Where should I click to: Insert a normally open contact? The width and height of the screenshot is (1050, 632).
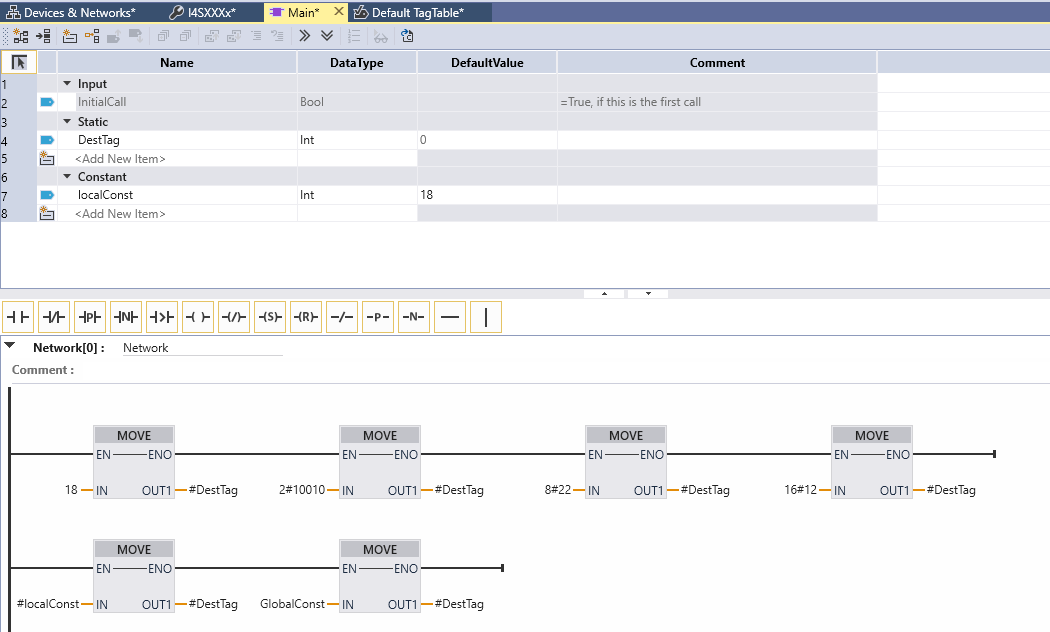[x=19, y=318]
